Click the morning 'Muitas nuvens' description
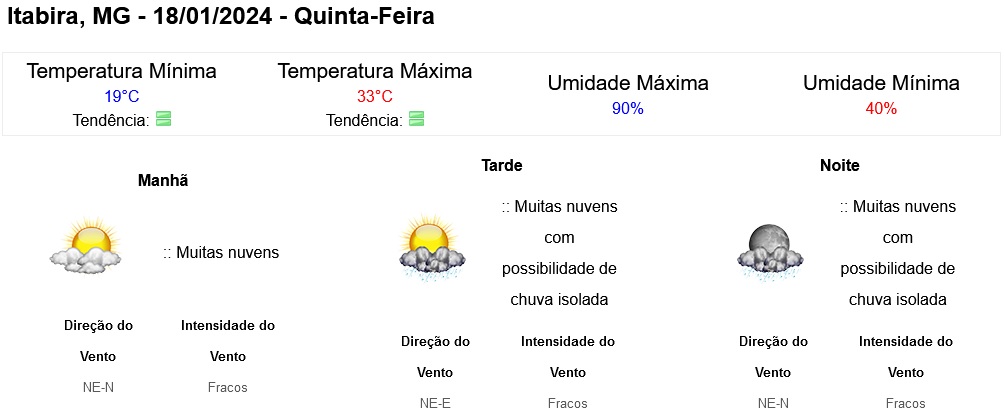This screenshot has height=415, width=1005. coord(221,253)
